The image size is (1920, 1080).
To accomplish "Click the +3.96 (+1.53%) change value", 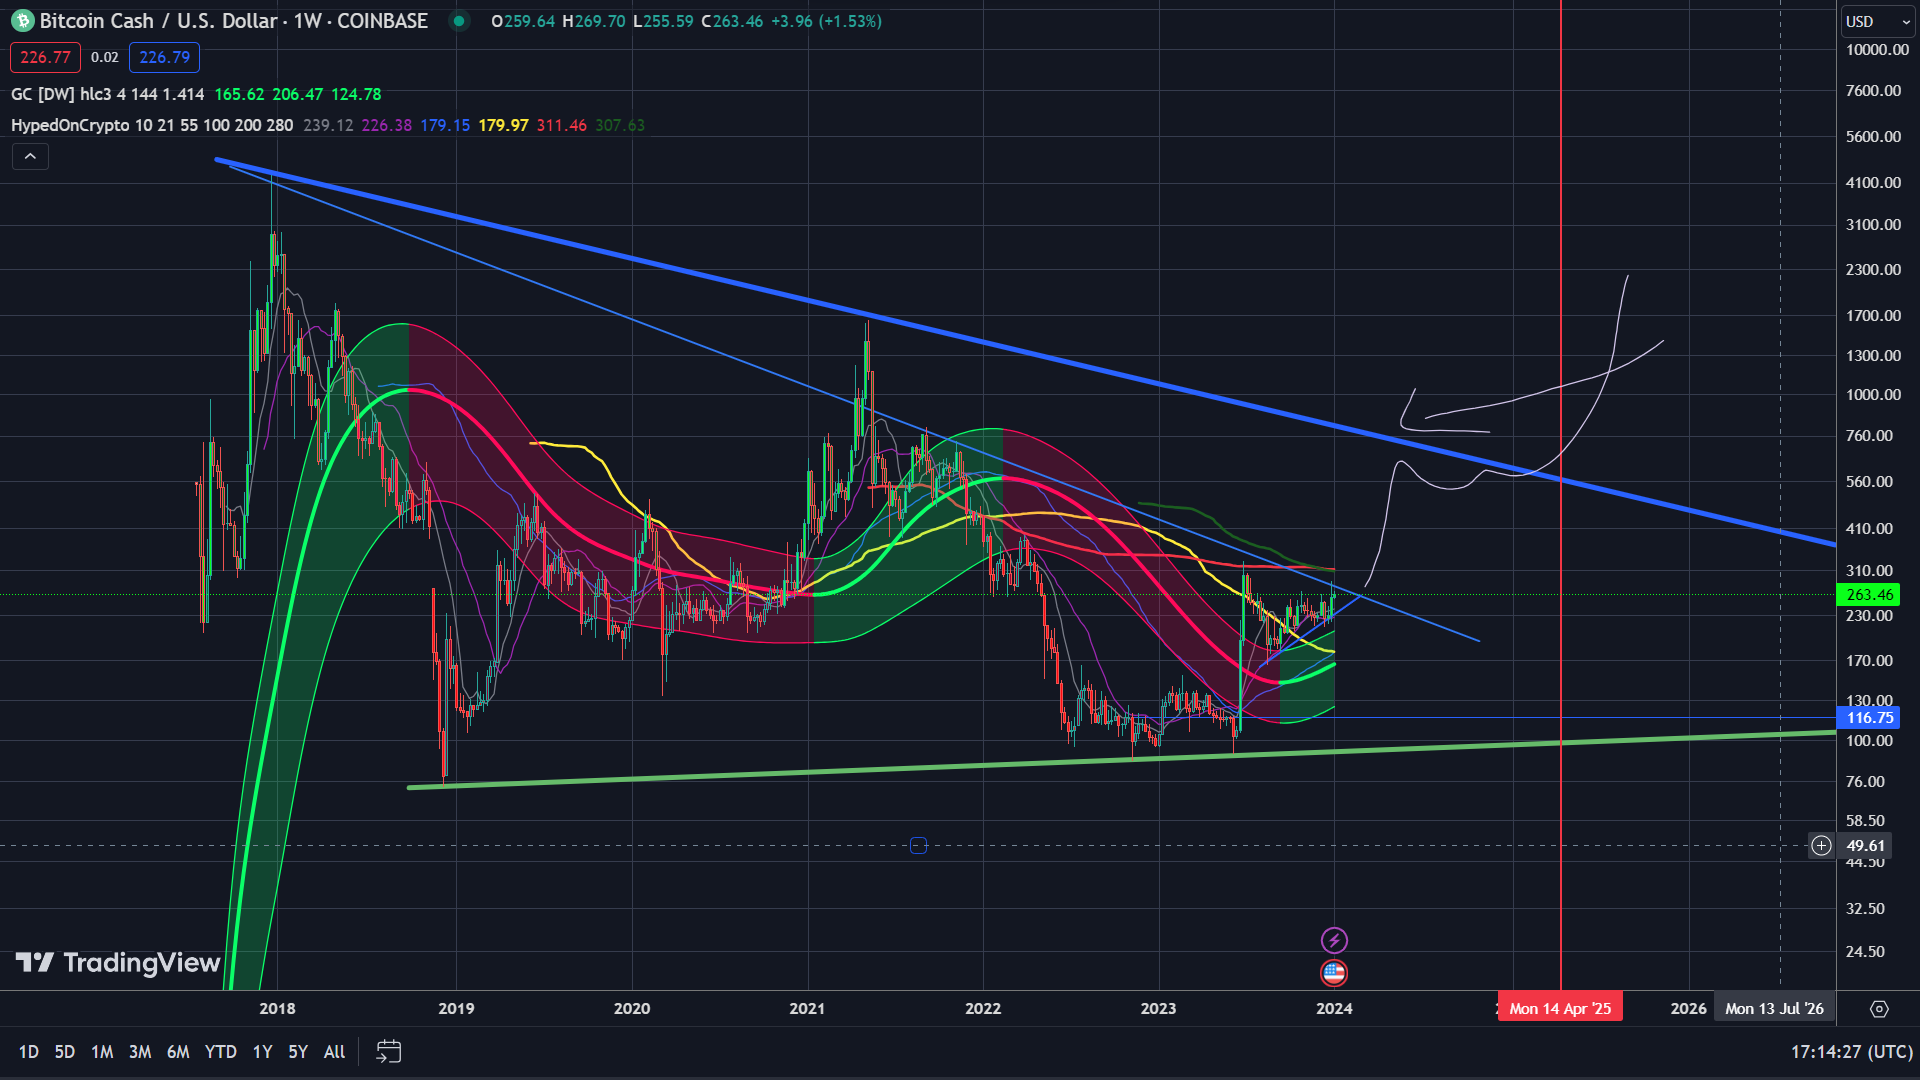I will [x=827, y=21].
